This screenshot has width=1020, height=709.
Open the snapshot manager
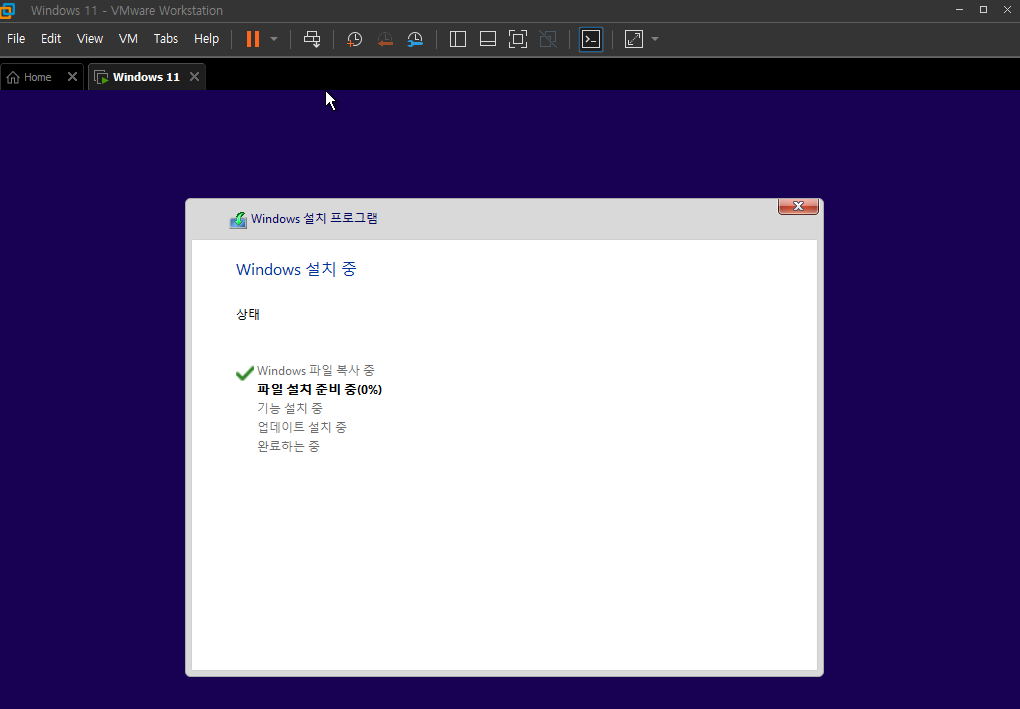point(415,39)
